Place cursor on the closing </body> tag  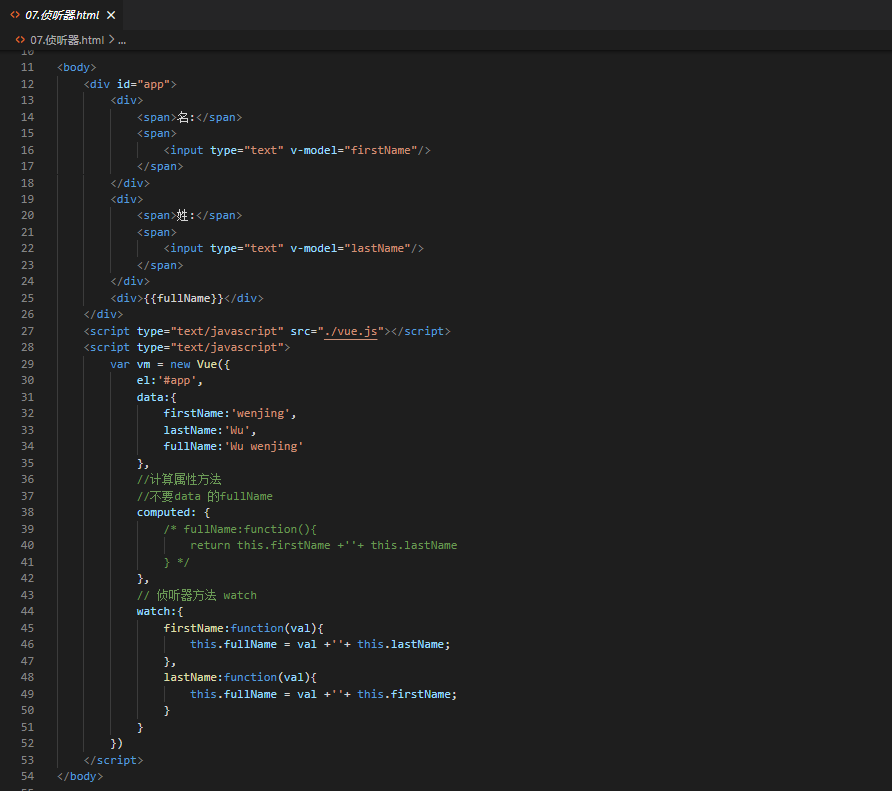pos(80,775)
